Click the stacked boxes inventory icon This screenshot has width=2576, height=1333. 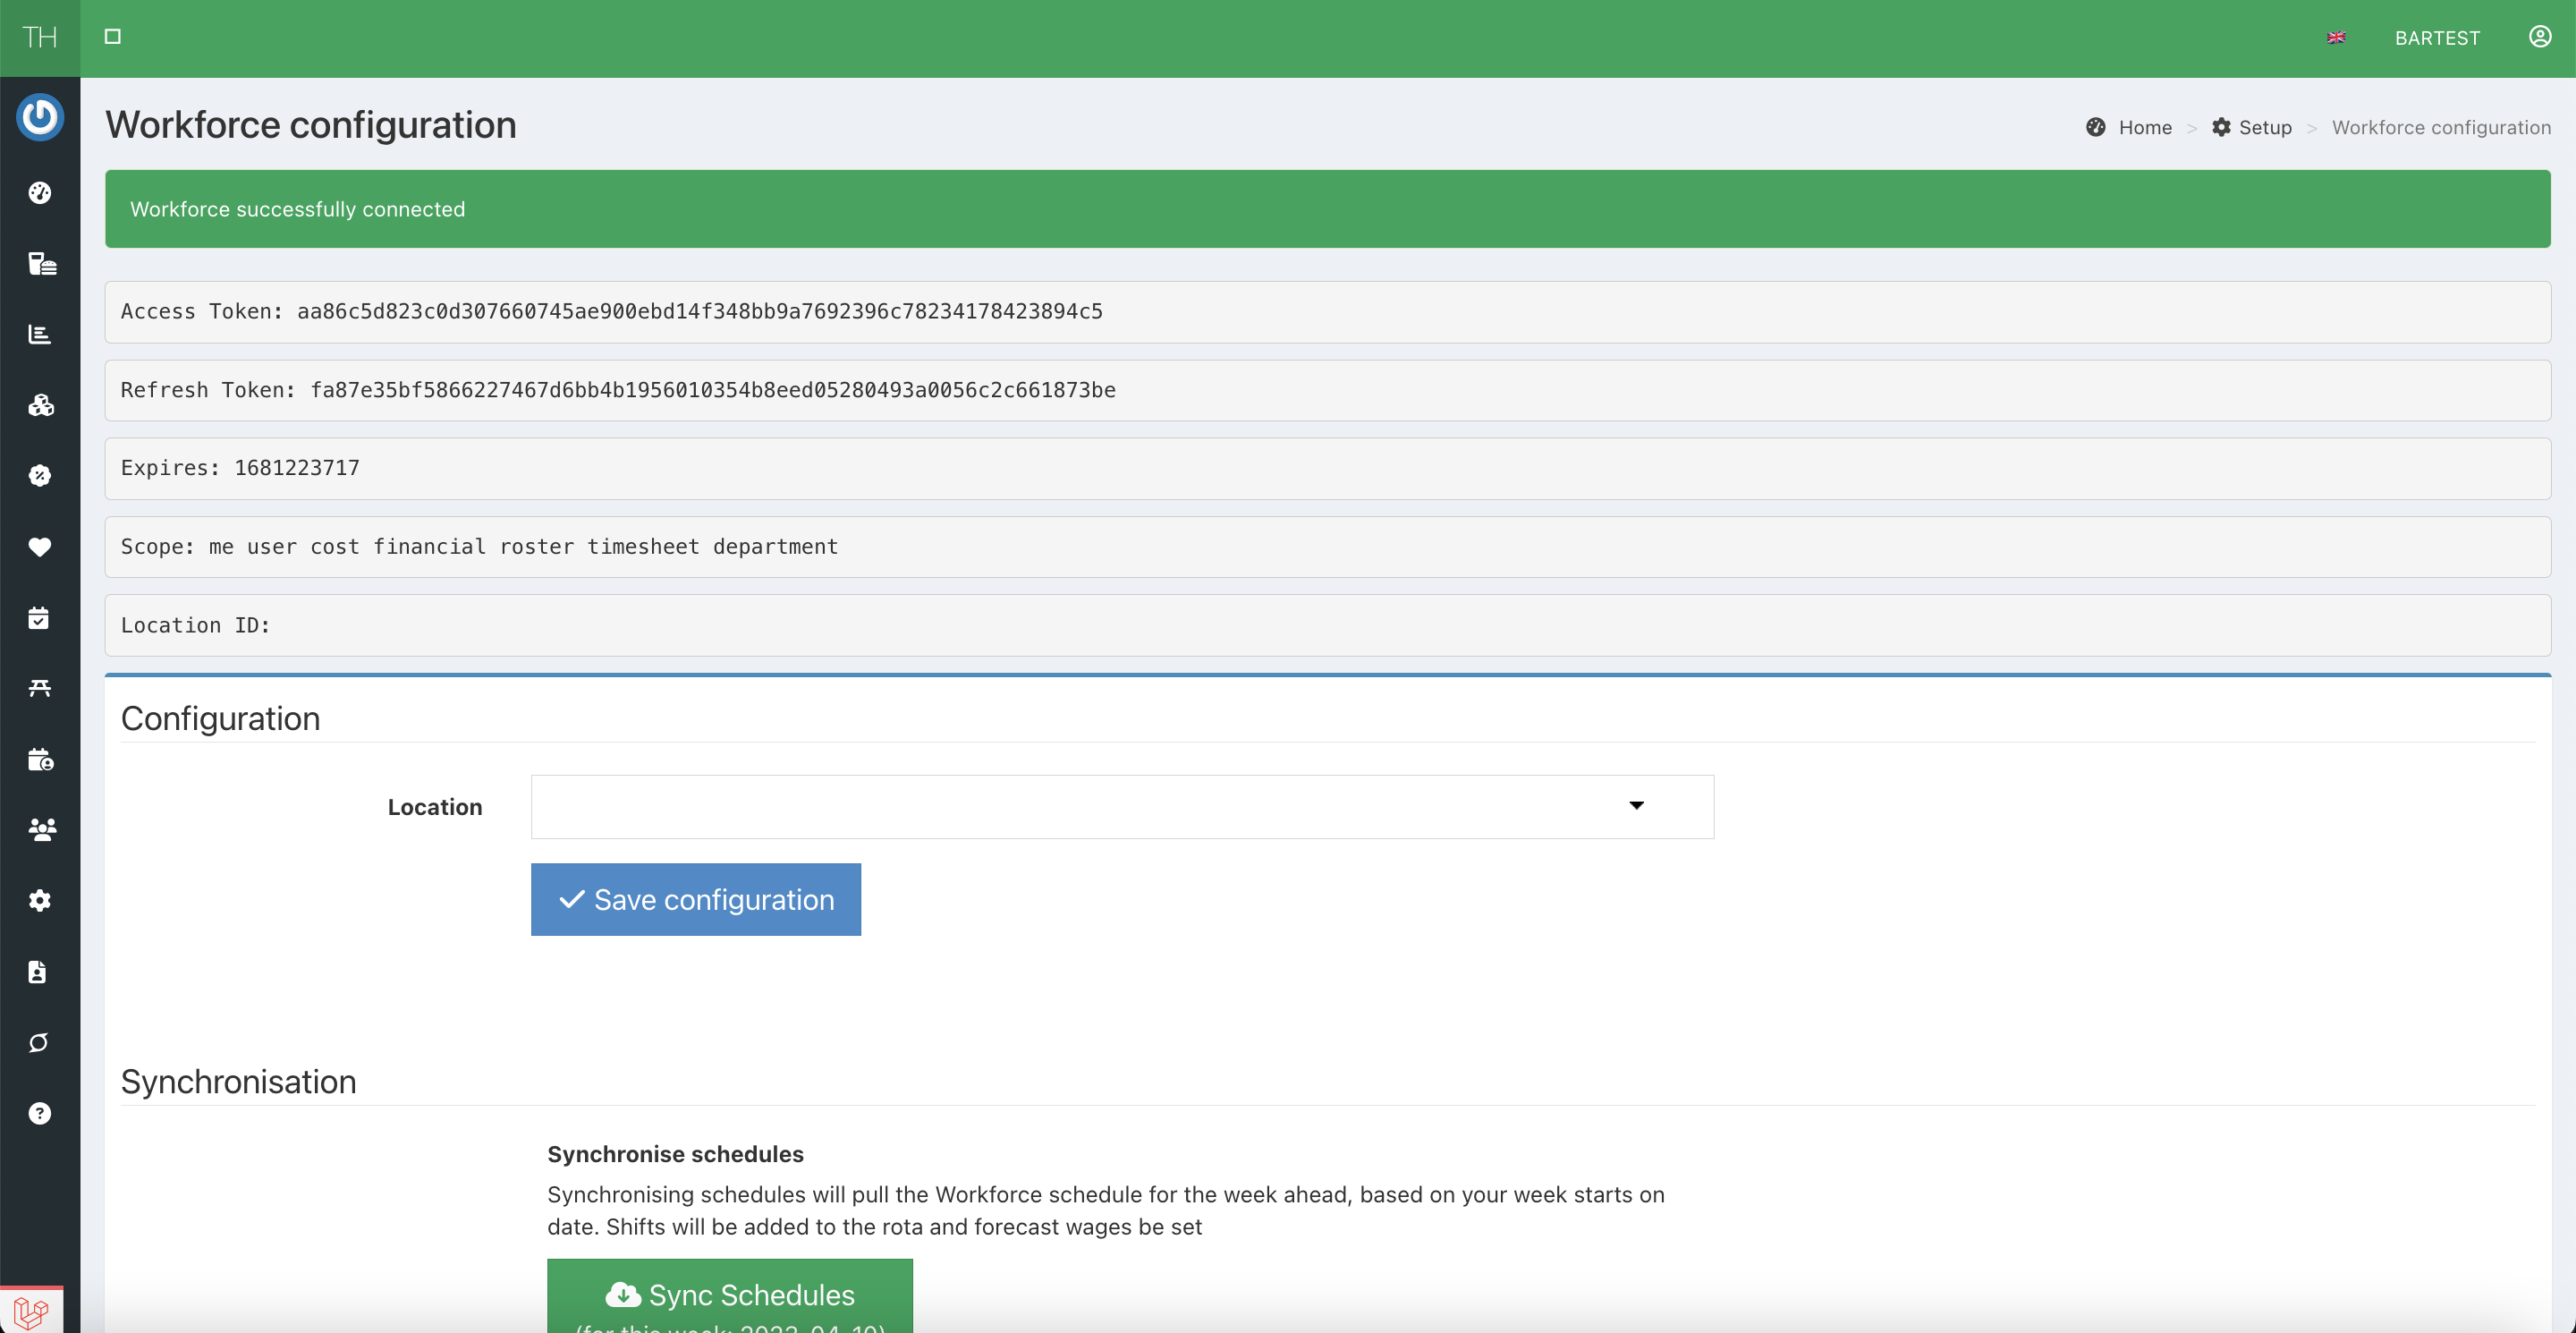coord(41,405)
